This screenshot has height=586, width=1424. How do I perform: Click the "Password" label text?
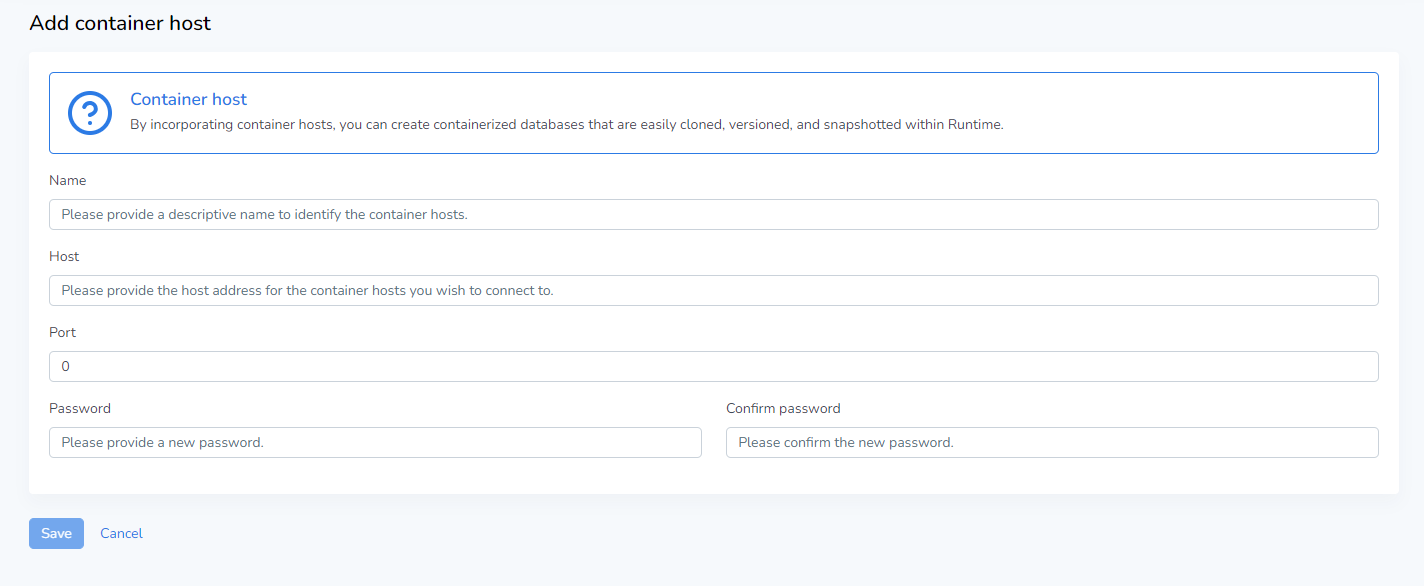click(80, 409)
